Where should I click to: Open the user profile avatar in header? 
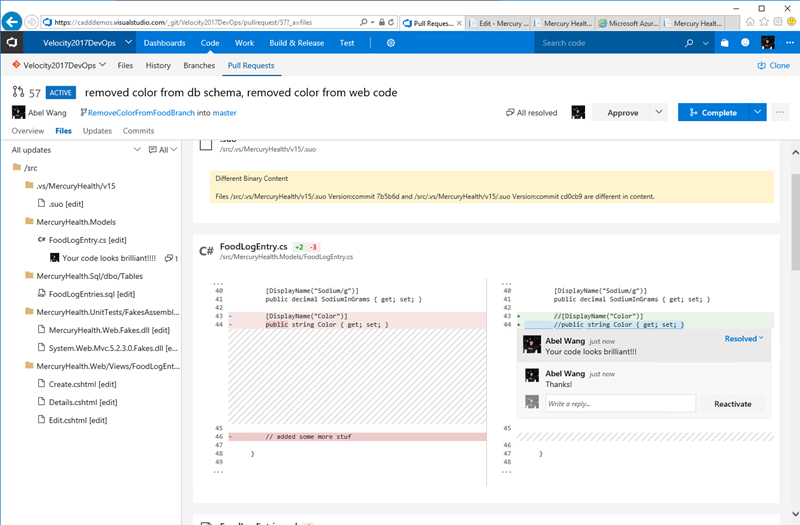(767, 43)
